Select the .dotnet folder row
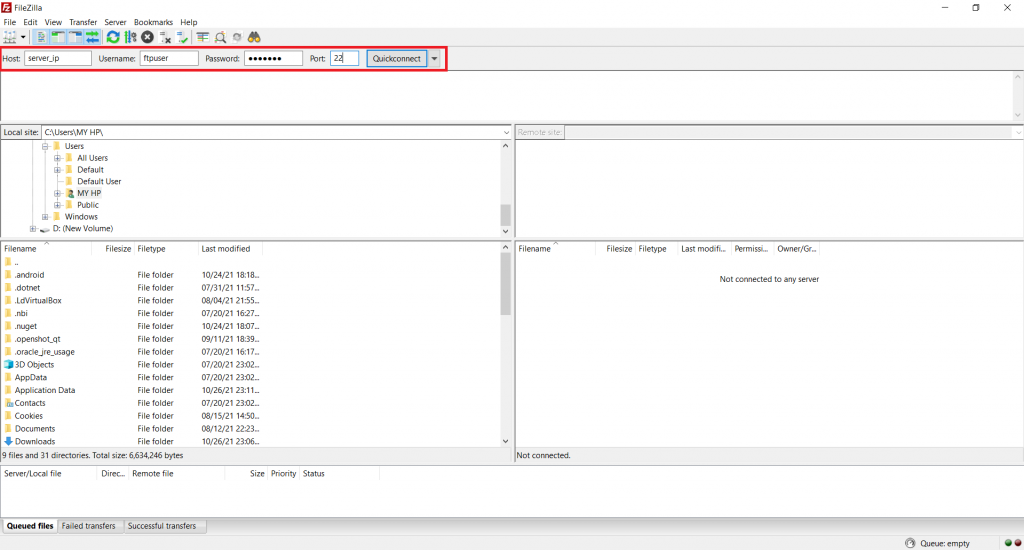Image resolution: width=1024 pixels, height=550 pixels. [x=131, y=288]
